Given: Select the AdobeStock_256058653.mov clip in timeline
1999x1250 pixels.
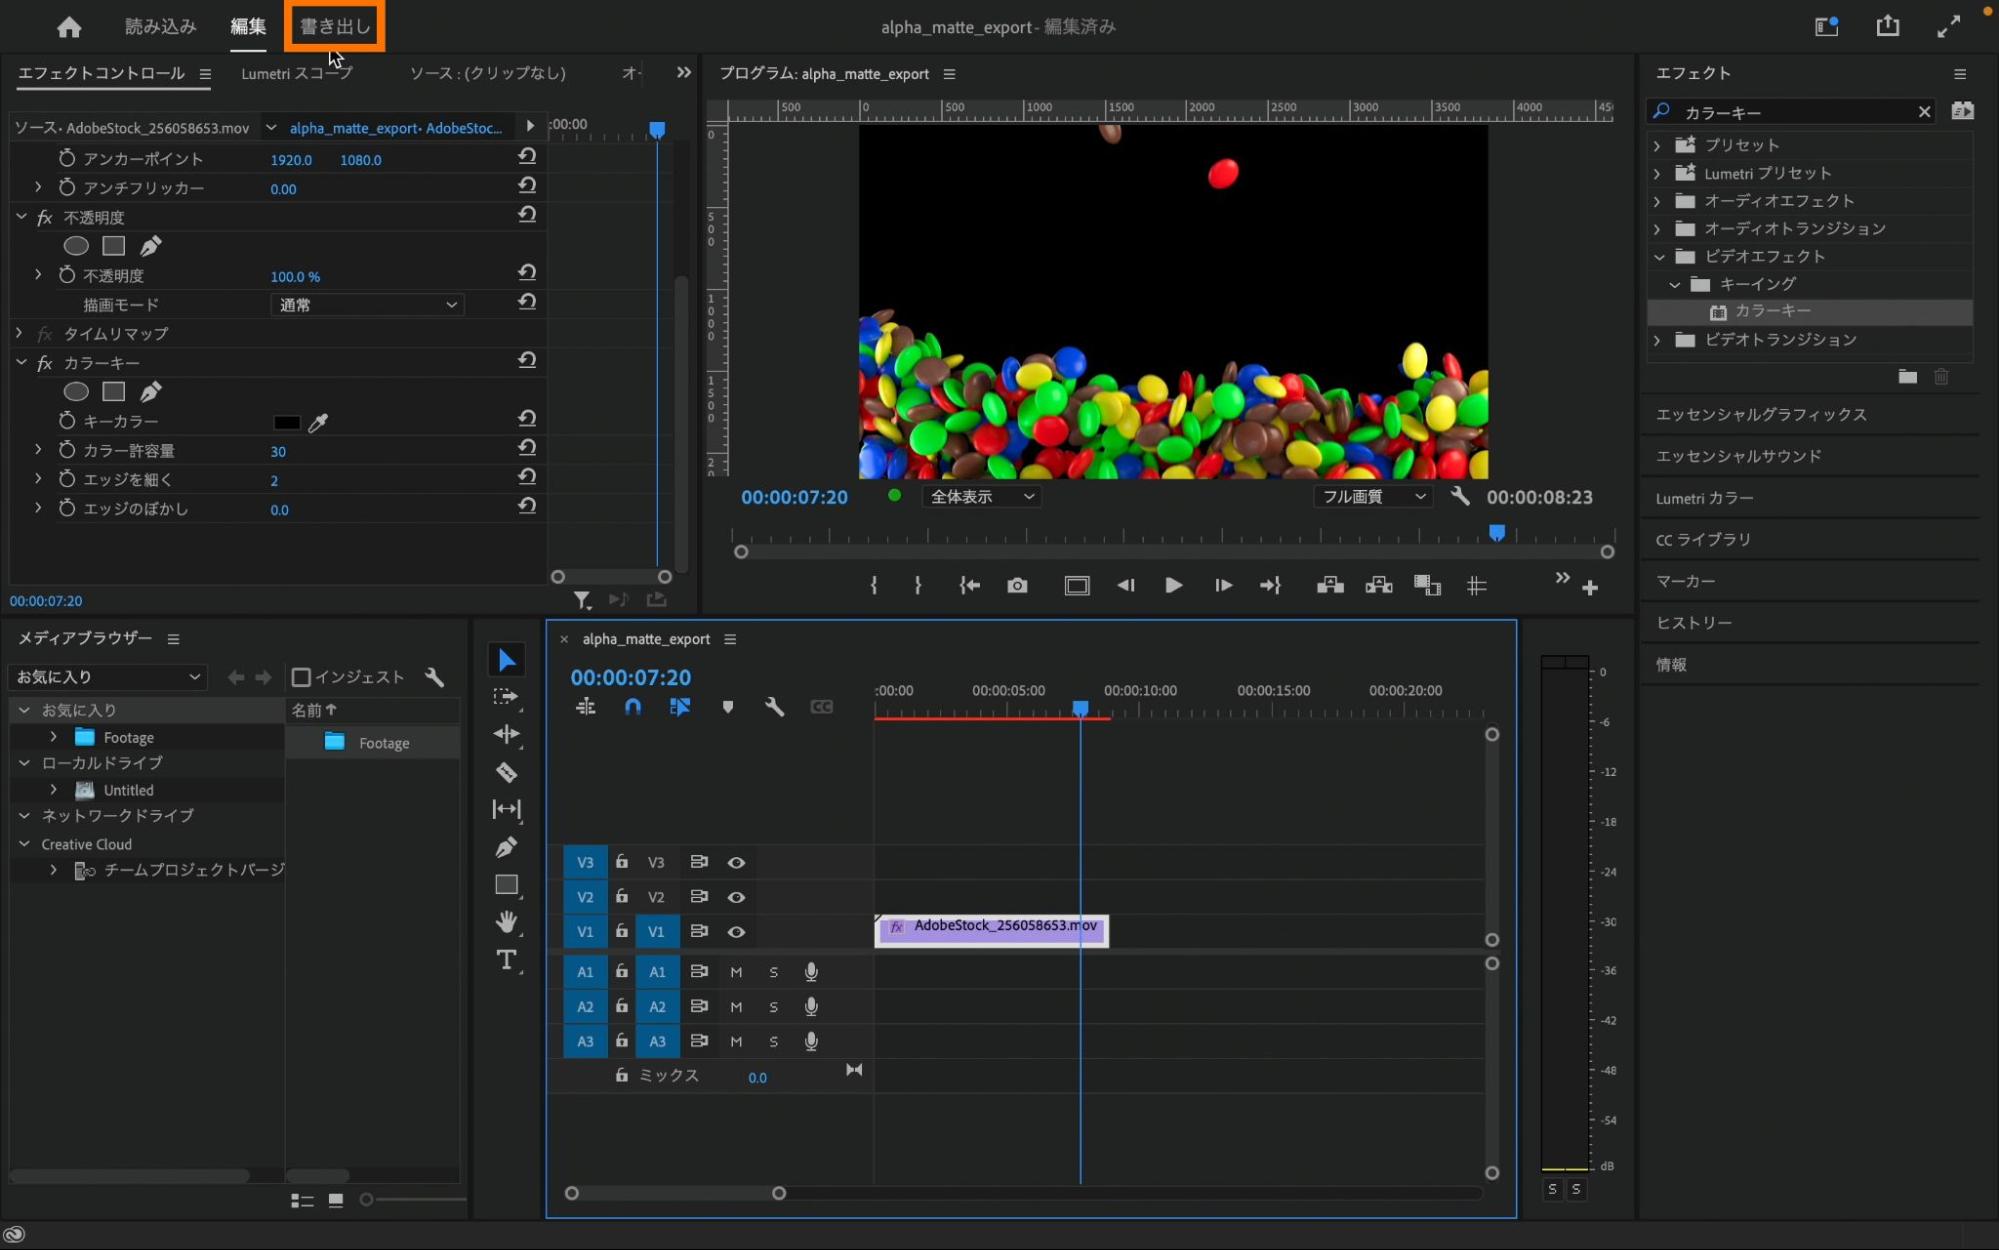Looking at the screenshot, I should pos(991,929).
